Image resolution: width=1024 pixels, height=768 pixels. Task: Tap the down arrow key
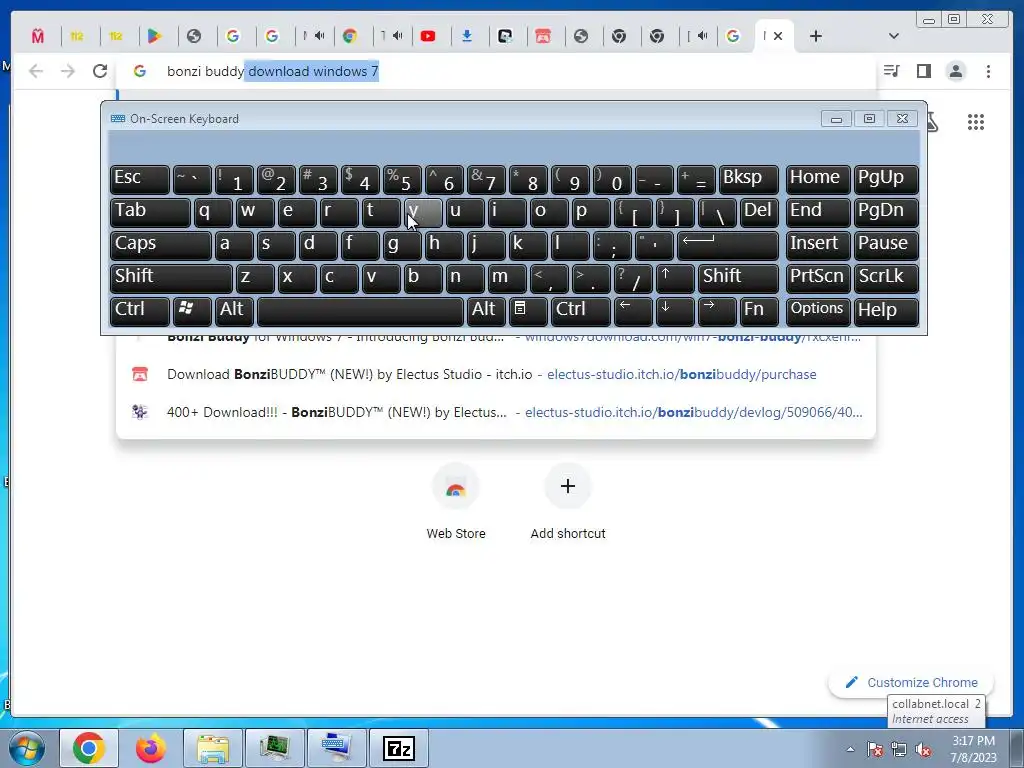point(675,311)
